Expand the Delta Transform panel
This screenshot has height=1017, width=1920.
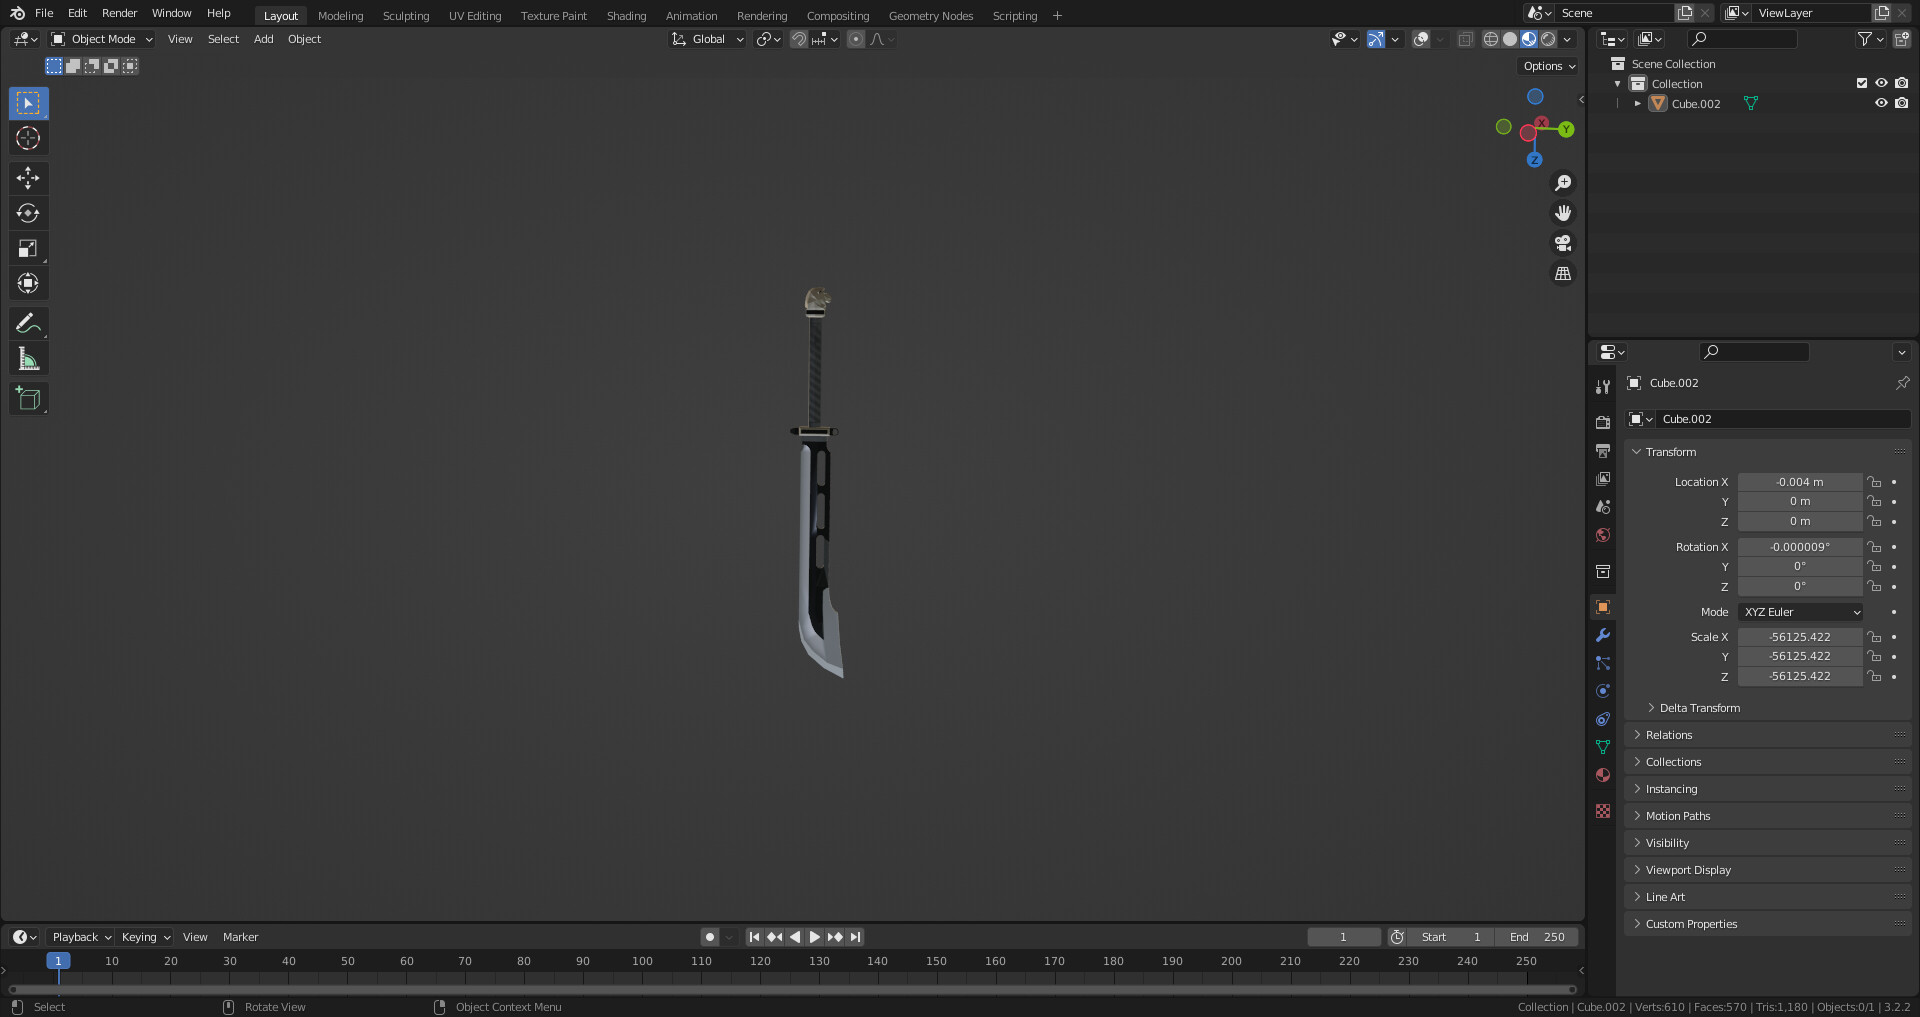coord(1698,707)
